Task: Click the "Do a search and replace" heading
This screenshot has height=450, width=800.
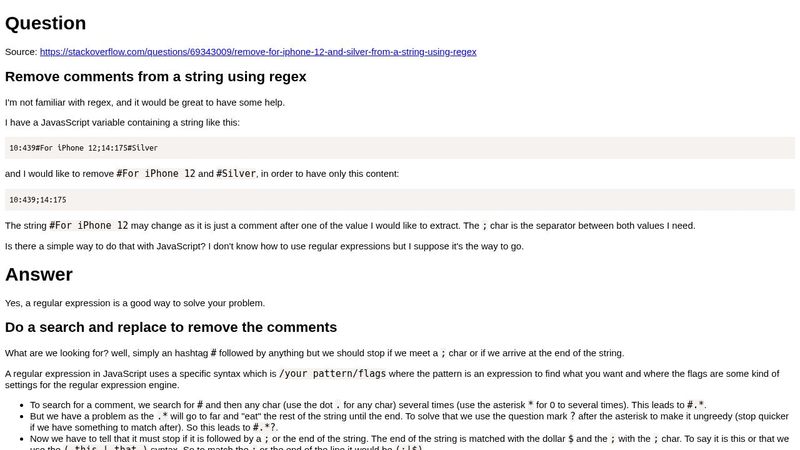Action: click(x=170, y=327)
